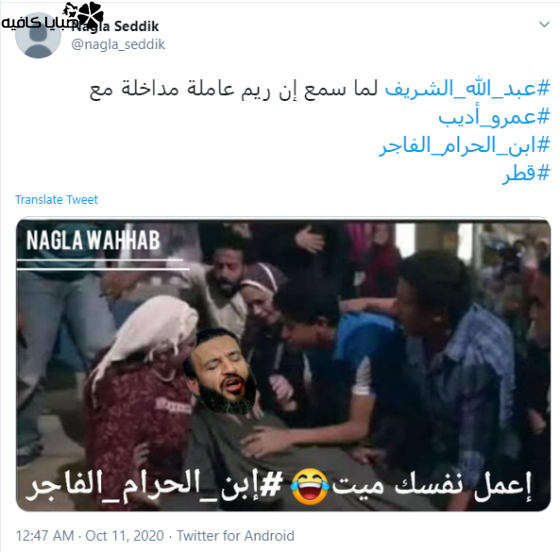This screenshot has height=552, width=560.
Task: Click the tweet's Arabic body text
Action: pos(233,89)
